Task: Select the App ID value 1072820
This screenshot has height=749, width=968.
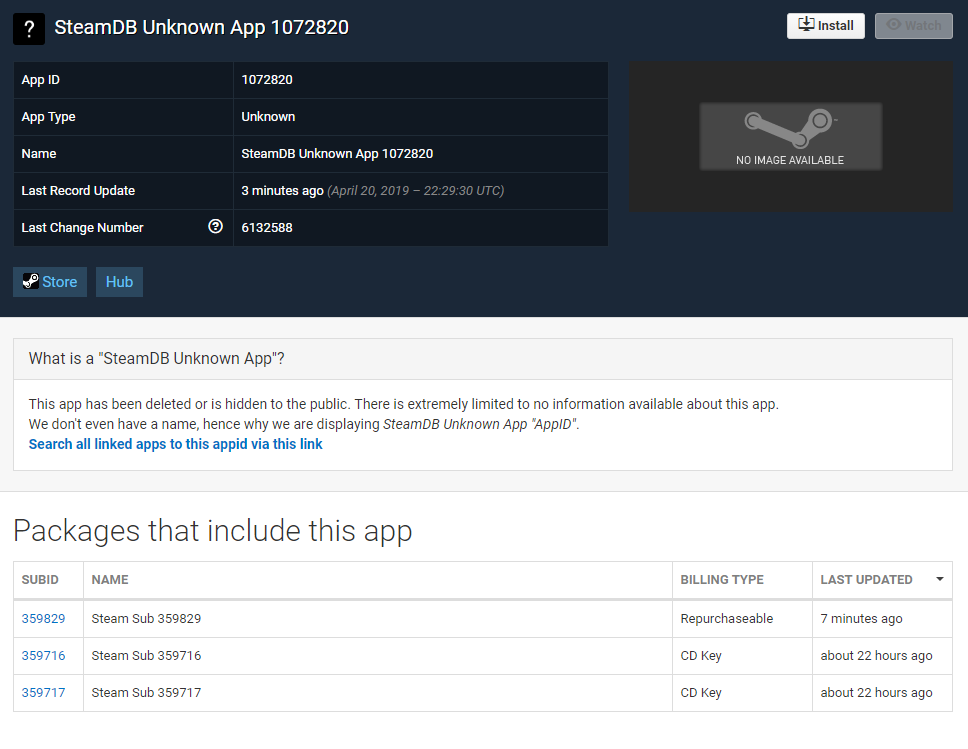Action: 267,80
